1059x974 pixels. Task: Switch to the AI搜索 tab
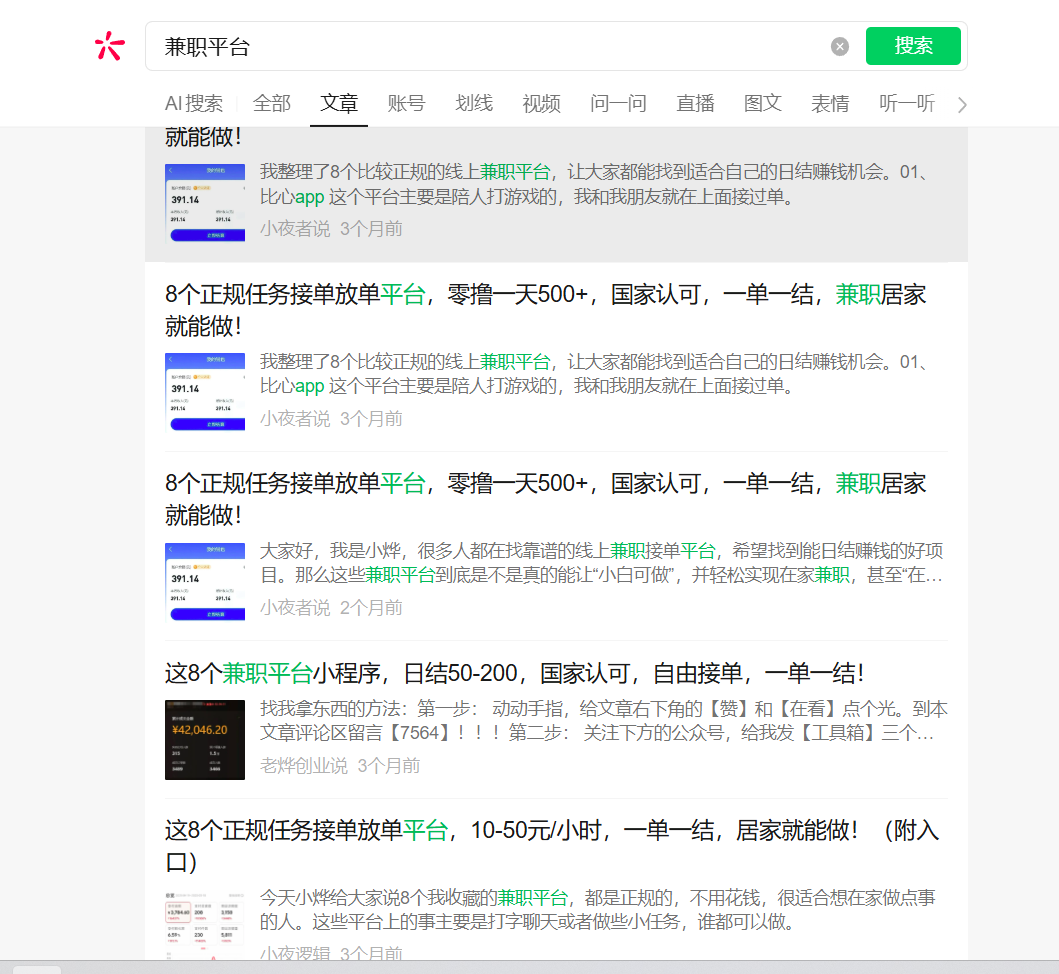tap(194, 103)
